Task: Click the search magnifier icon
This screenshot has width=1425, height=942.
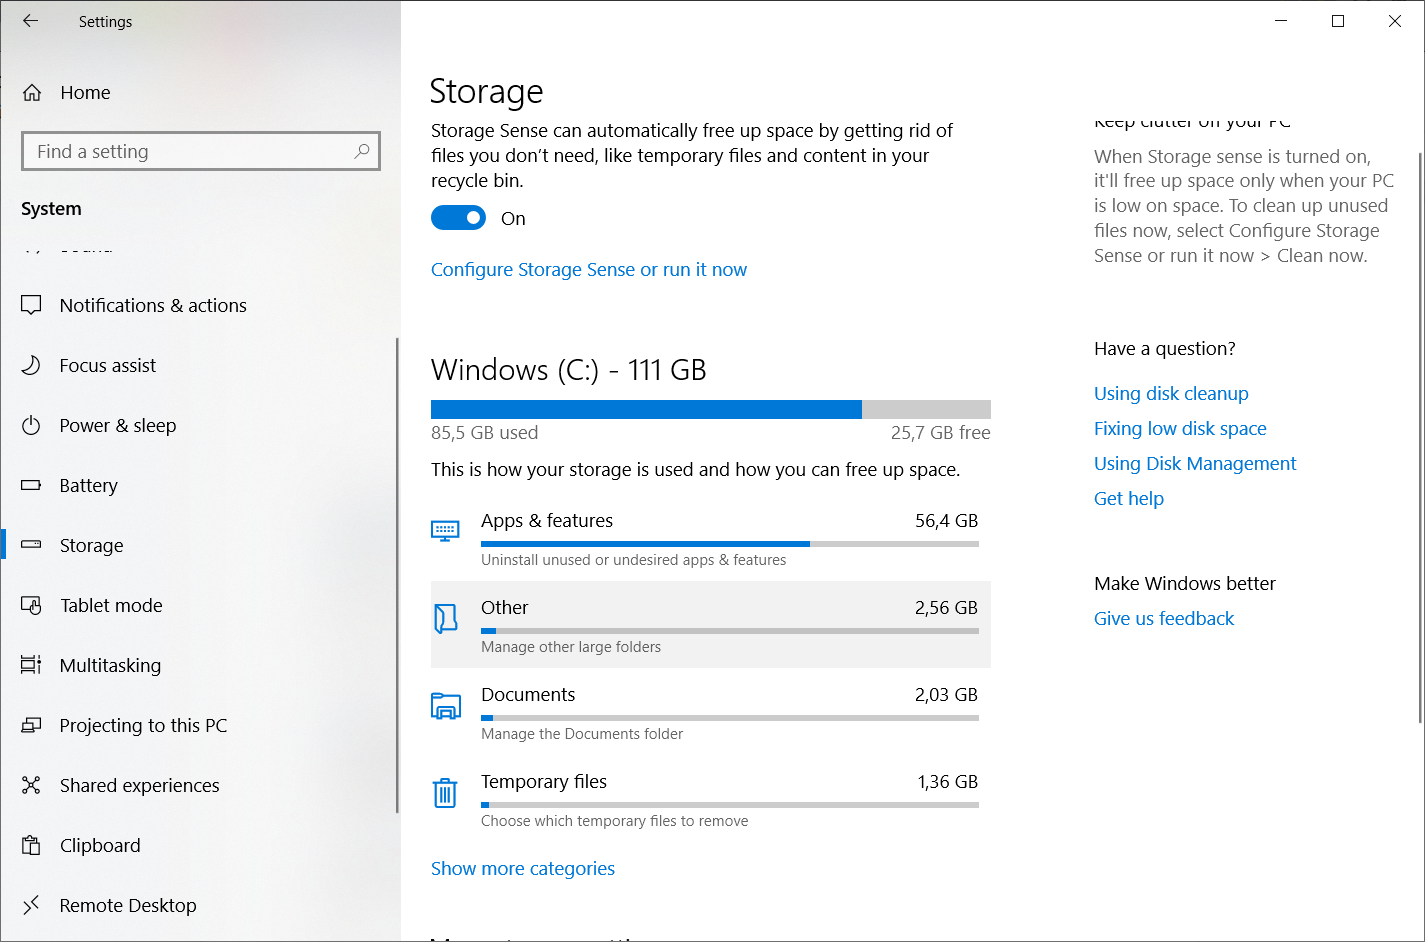Action: coord(362,151)
